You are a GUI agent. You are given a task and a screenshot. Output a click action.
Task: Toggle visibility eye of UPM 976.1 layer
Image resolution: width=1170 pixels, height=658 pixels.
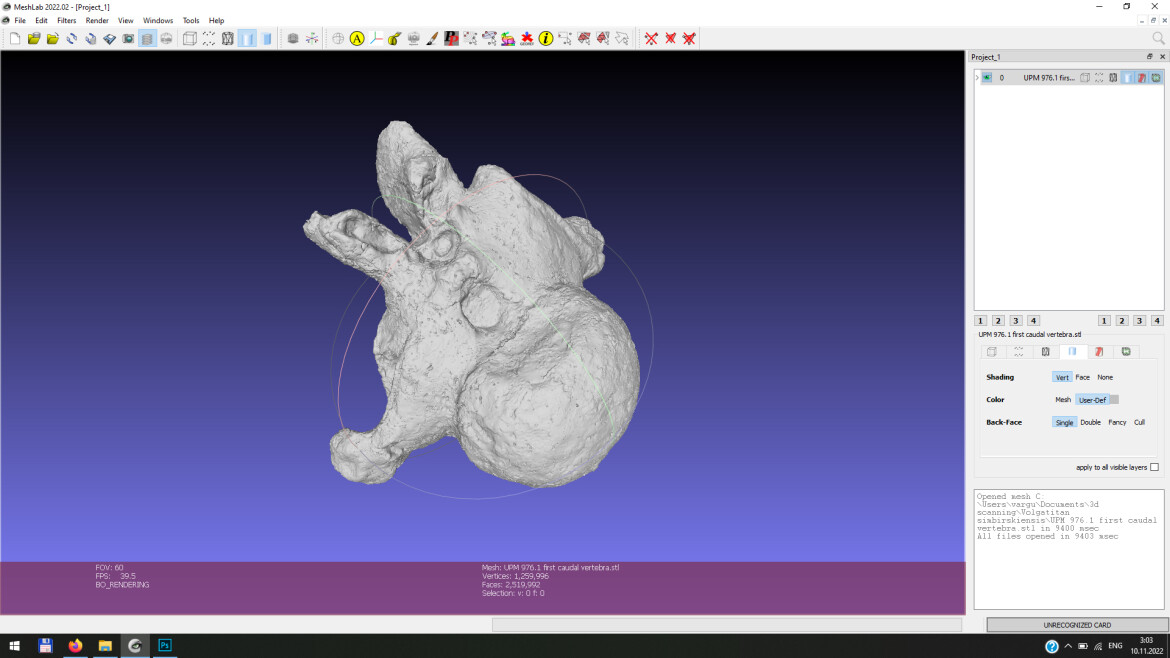[987, 77]
